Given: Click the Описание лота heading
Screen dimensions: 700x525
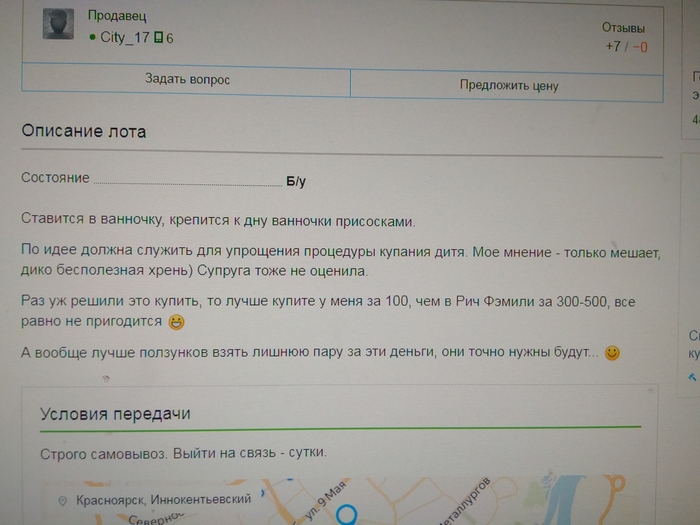Looking at the screenshot, I should pyautogui.click(x=84, y=131).
